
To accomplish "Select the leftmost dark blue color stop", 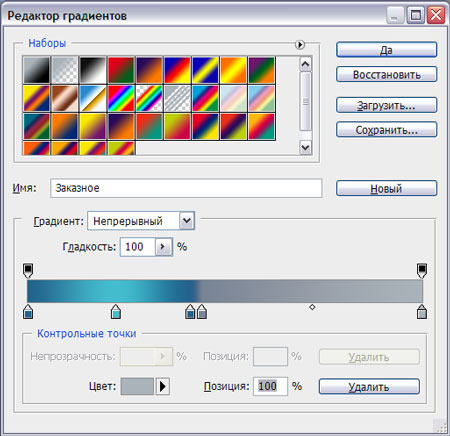I will pyautogui.click(x=28, y=312).
